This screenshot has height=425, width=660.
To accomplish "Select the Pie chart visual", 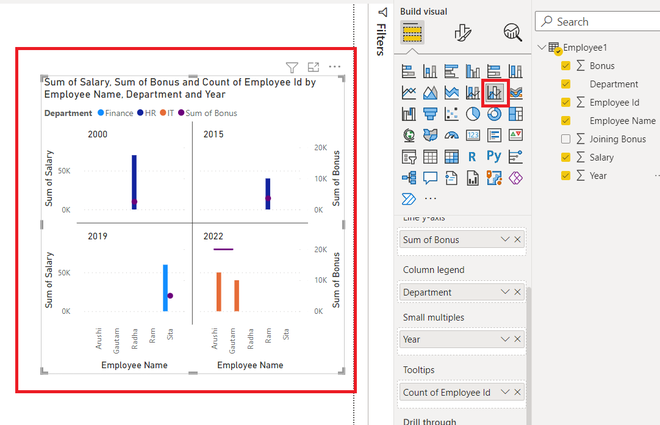I will 473,114.
